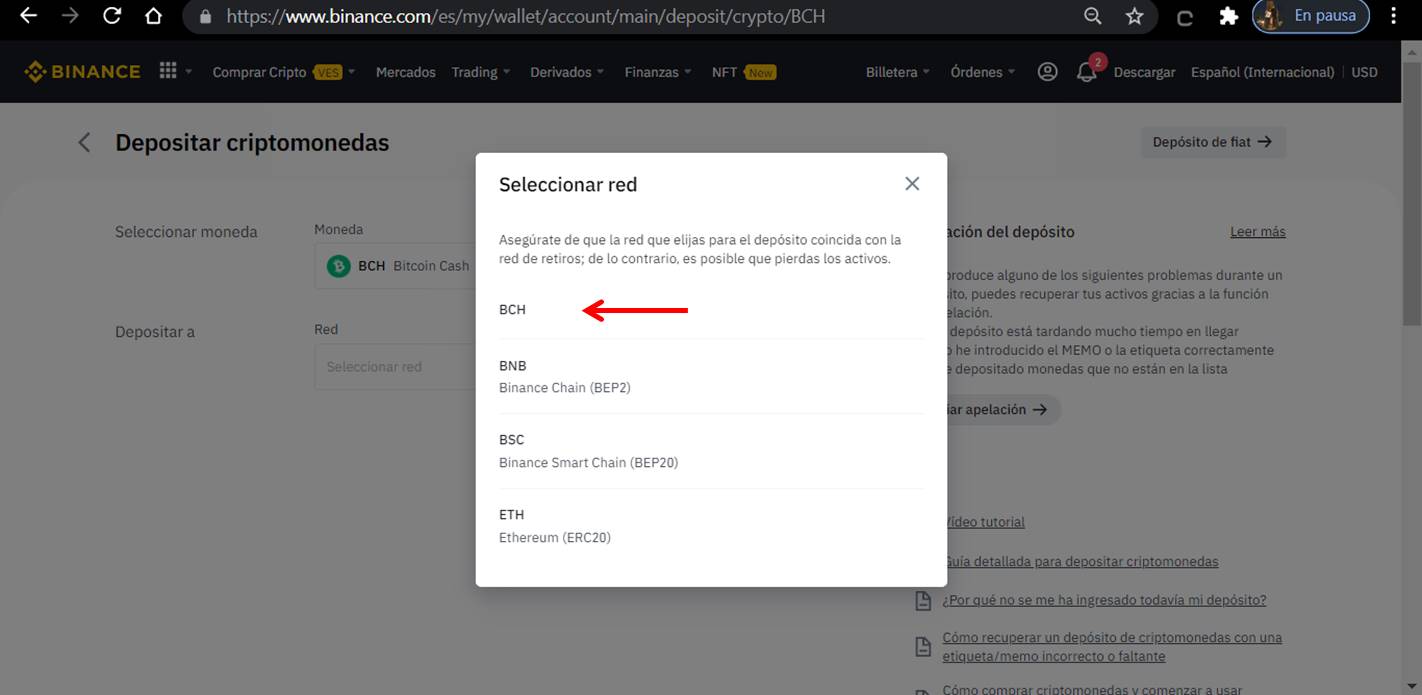The width and height of the screenshot is (1422, 695).
Task: Click document icon beside '¿Por qué no se me ha ingresado'
Action: [x=924, y=601]
